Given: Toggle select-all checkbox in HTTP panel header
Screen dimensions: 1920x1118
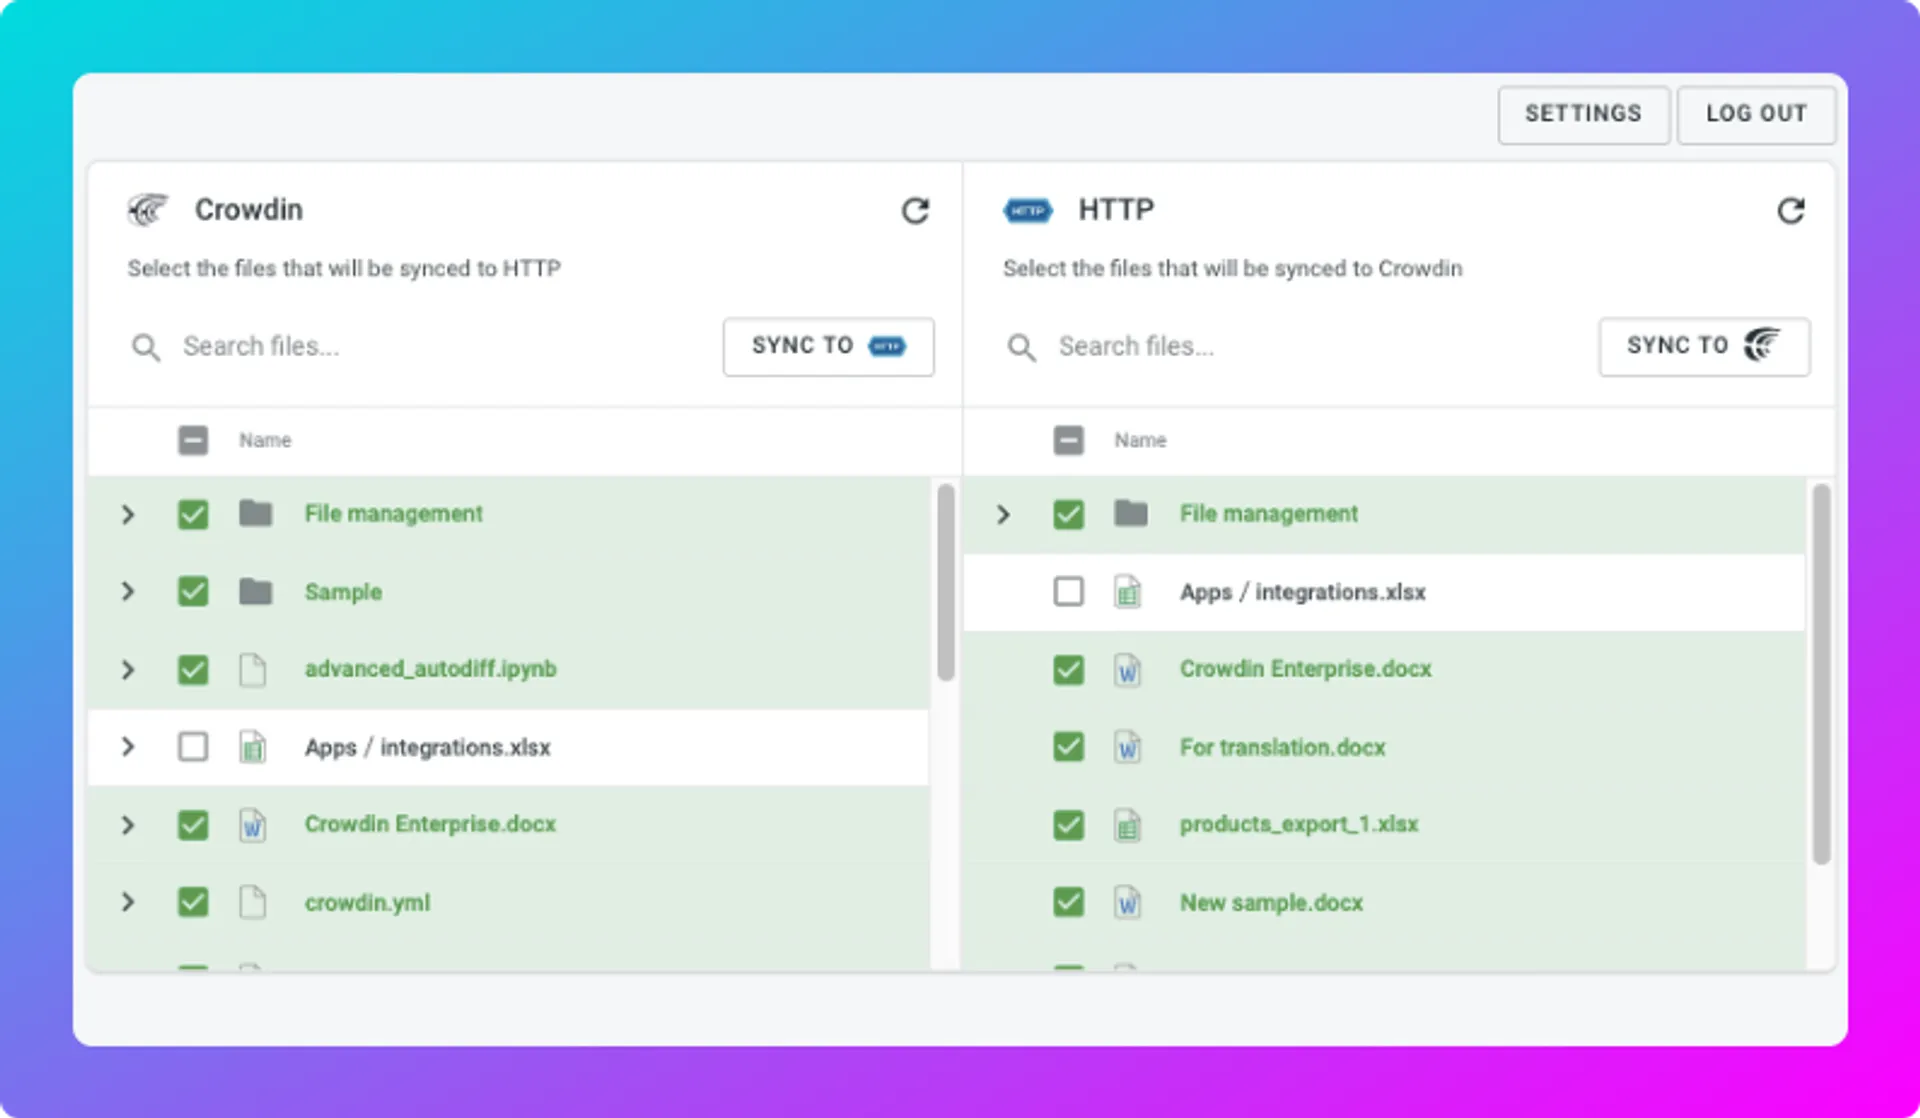Looking at the screenshot, I should click(x=1068, y=440).
